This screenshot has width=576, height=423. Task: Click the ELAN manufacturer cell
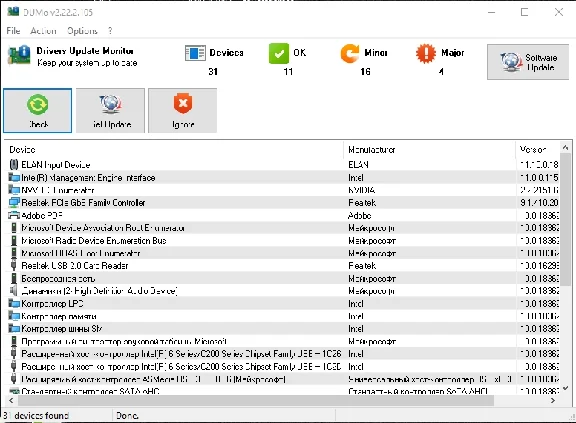pos(358,164)
